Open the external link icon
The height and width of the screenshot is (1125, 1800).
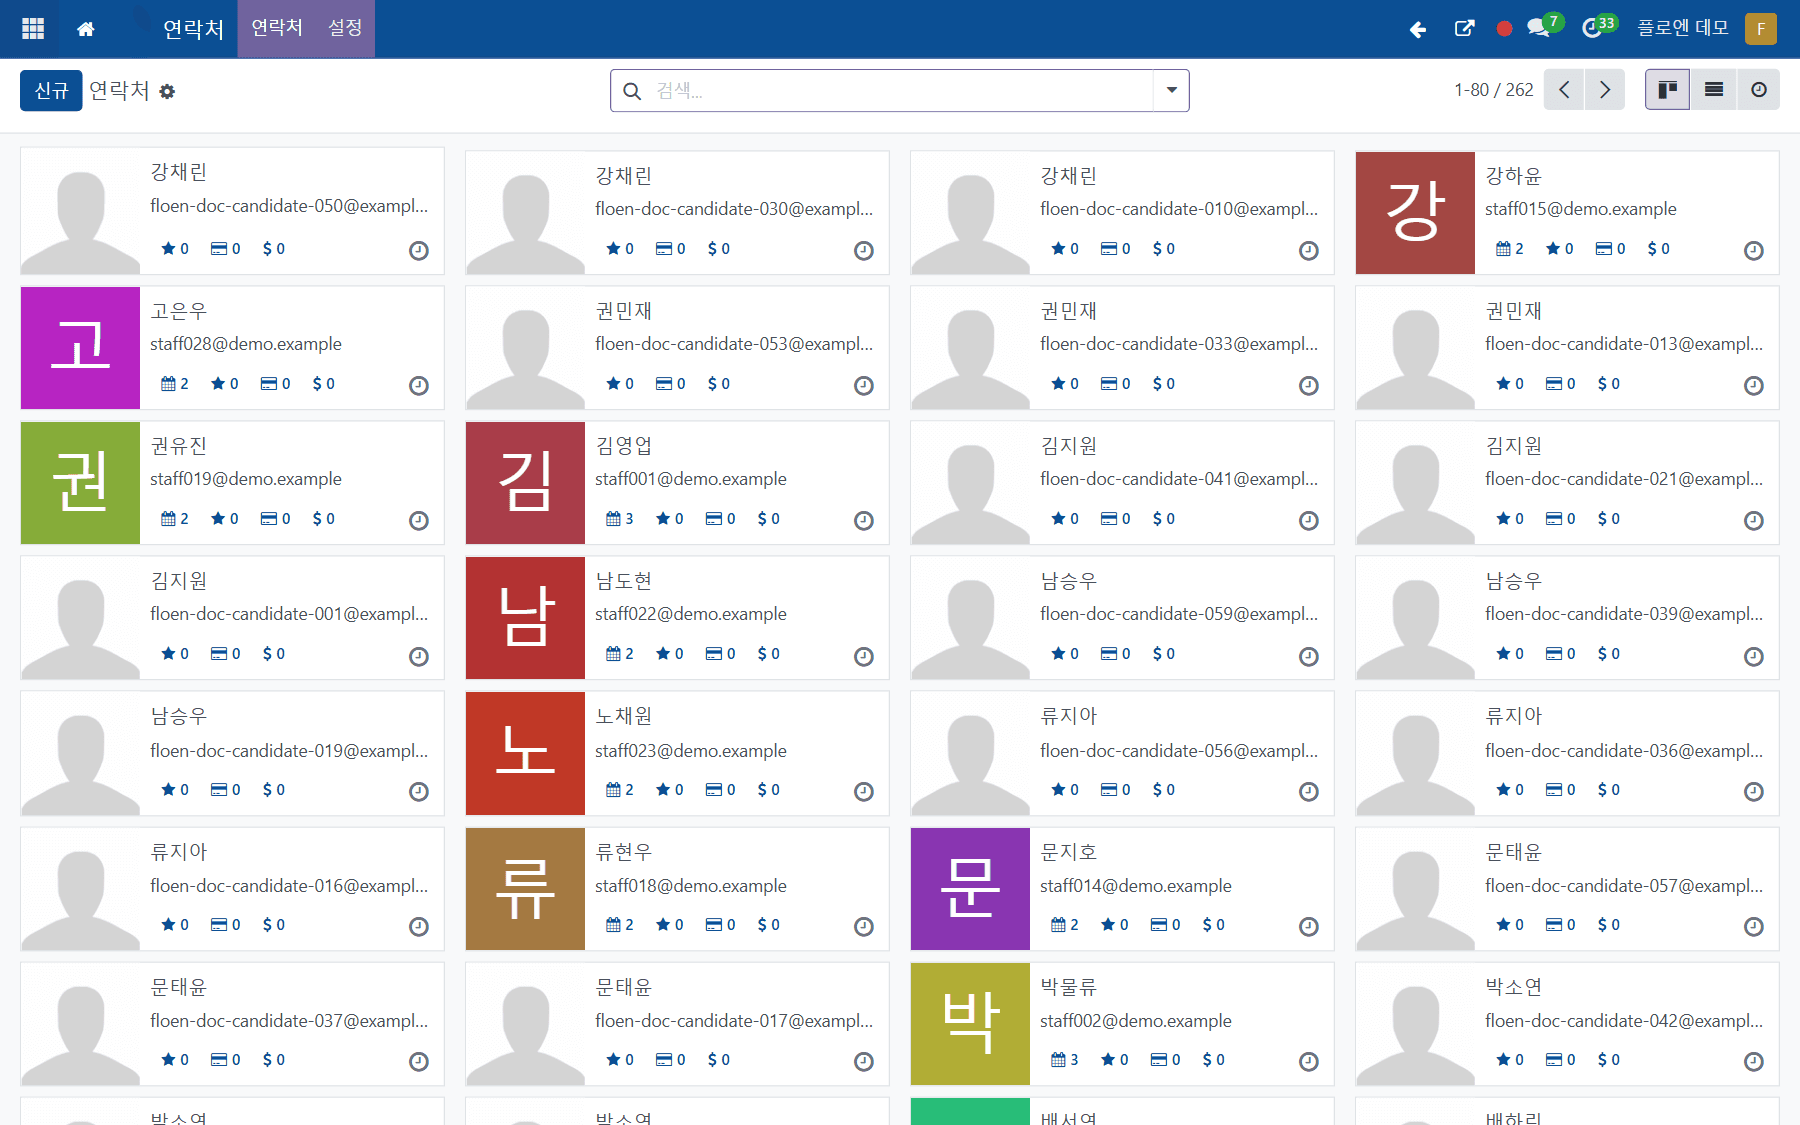click(1464, 29)
